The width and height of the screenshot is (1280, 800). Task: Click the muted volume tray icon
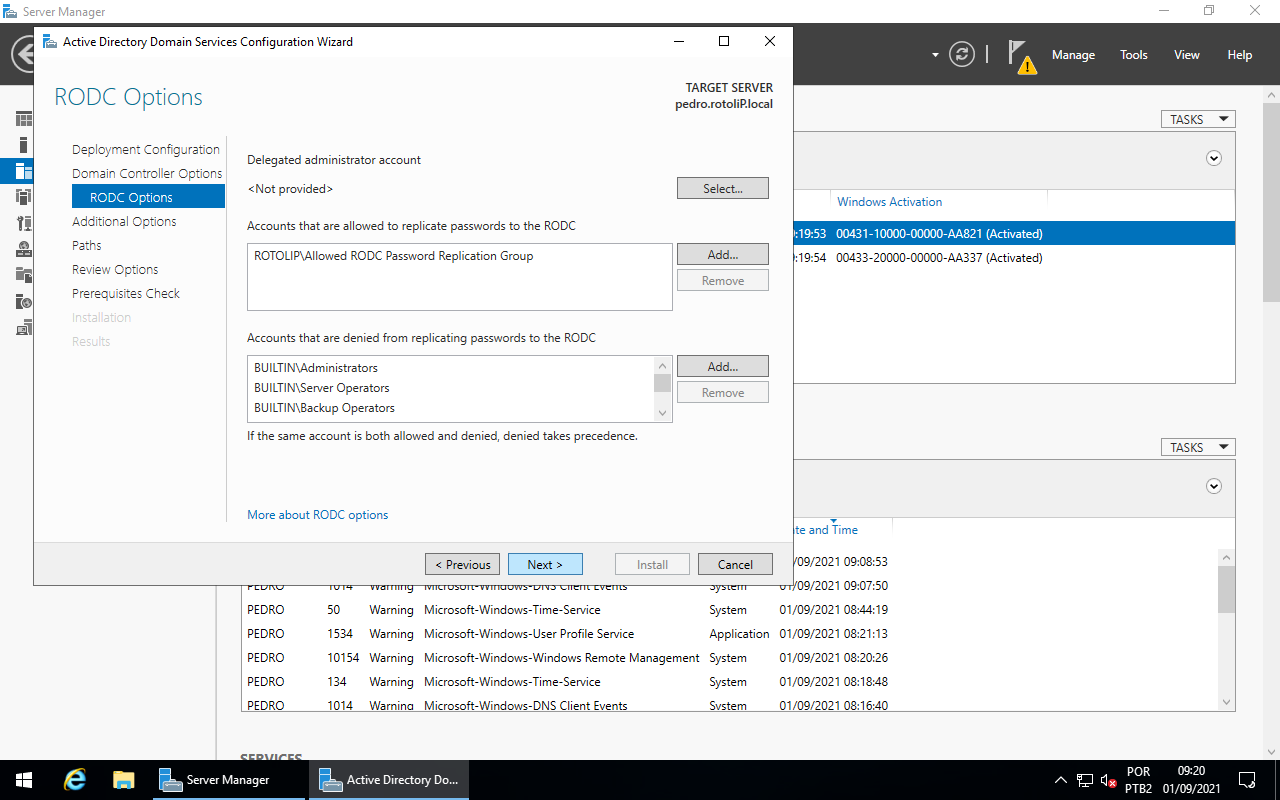[x=1108, y=780]
